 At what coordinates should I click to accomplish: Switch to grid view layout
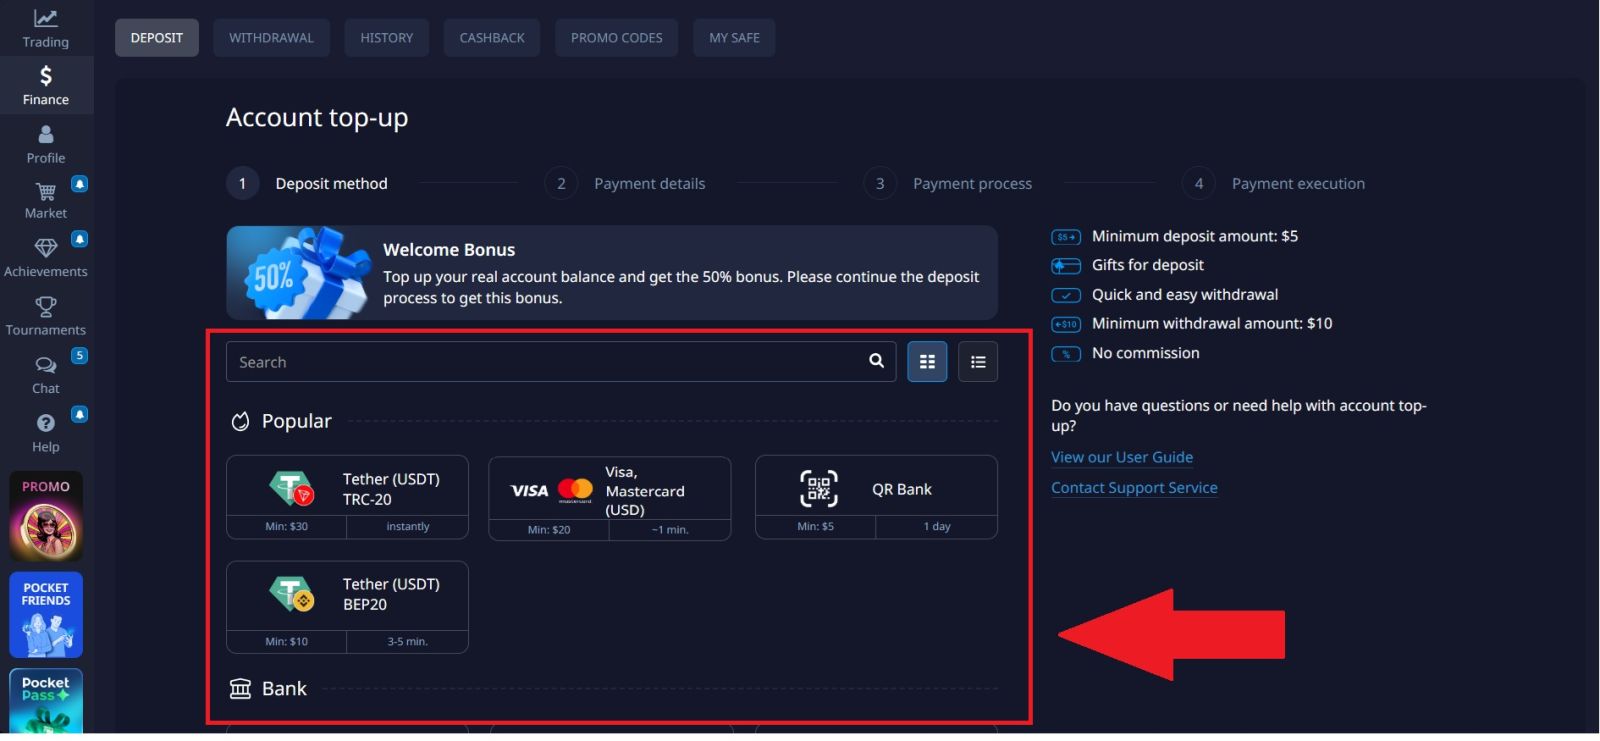(927, 362)
